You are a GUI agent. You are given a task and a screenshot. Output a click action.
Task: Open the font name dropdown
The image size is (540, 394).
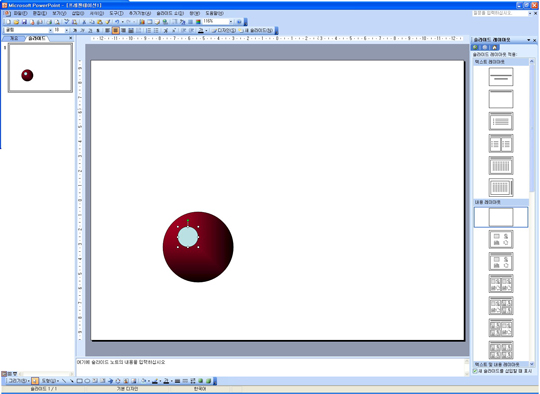pos(51,30)
